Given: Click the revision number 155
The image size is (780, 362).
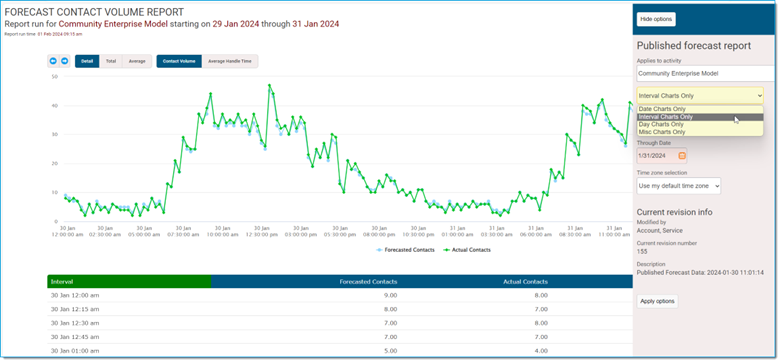Looking at the screenshot, I should (642, 252).
